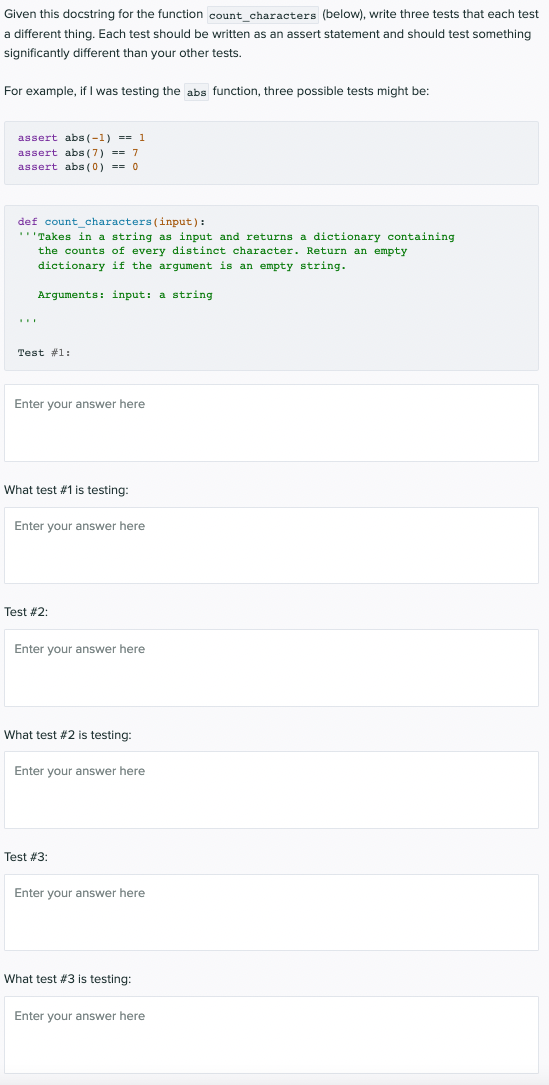Focus the 'What test #1 is testing' answer field
This screenshot has width=549, height=1085.
pyautogui.click(x=271, y=545)
